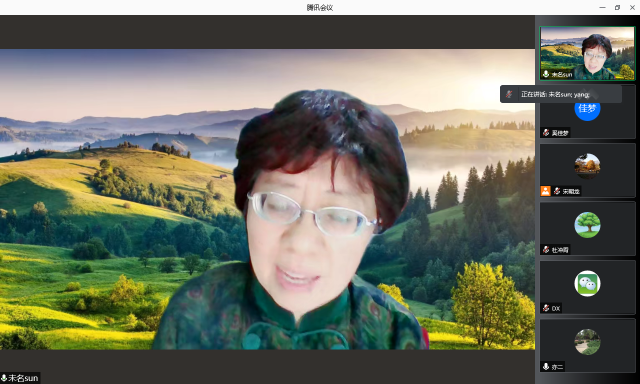
Task: Click the autumn landscape avatar
Action: point(587,166)
